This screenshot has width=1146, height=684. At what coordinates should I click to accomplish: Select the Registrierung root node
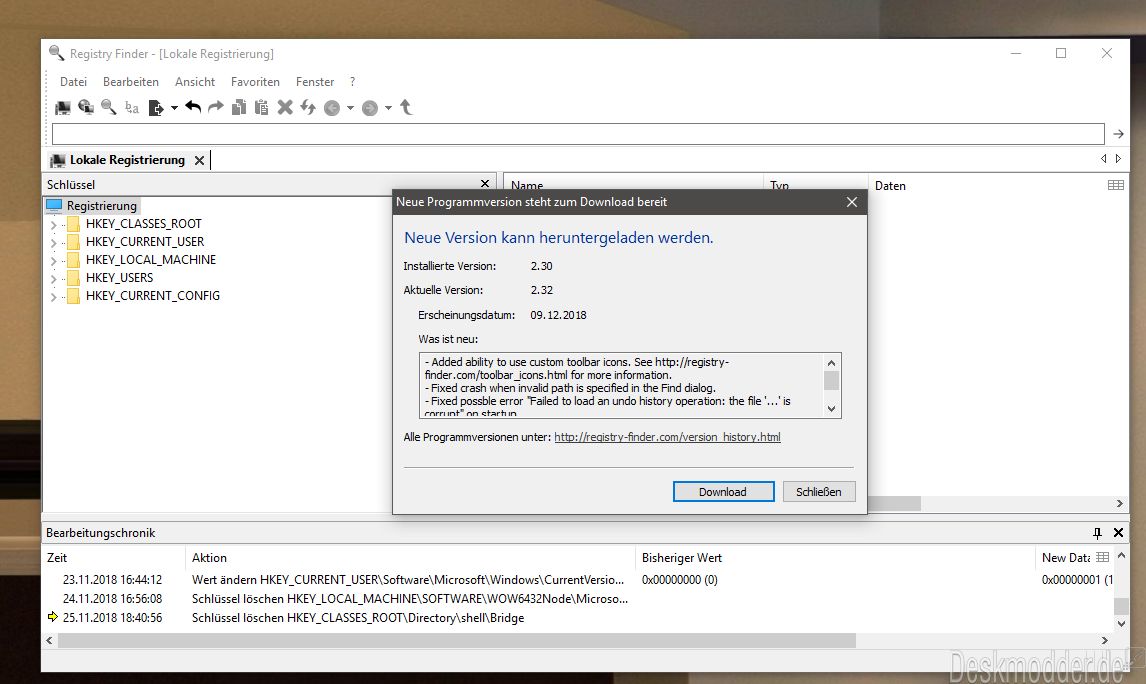pyautogui.click(x=102, y=206)
